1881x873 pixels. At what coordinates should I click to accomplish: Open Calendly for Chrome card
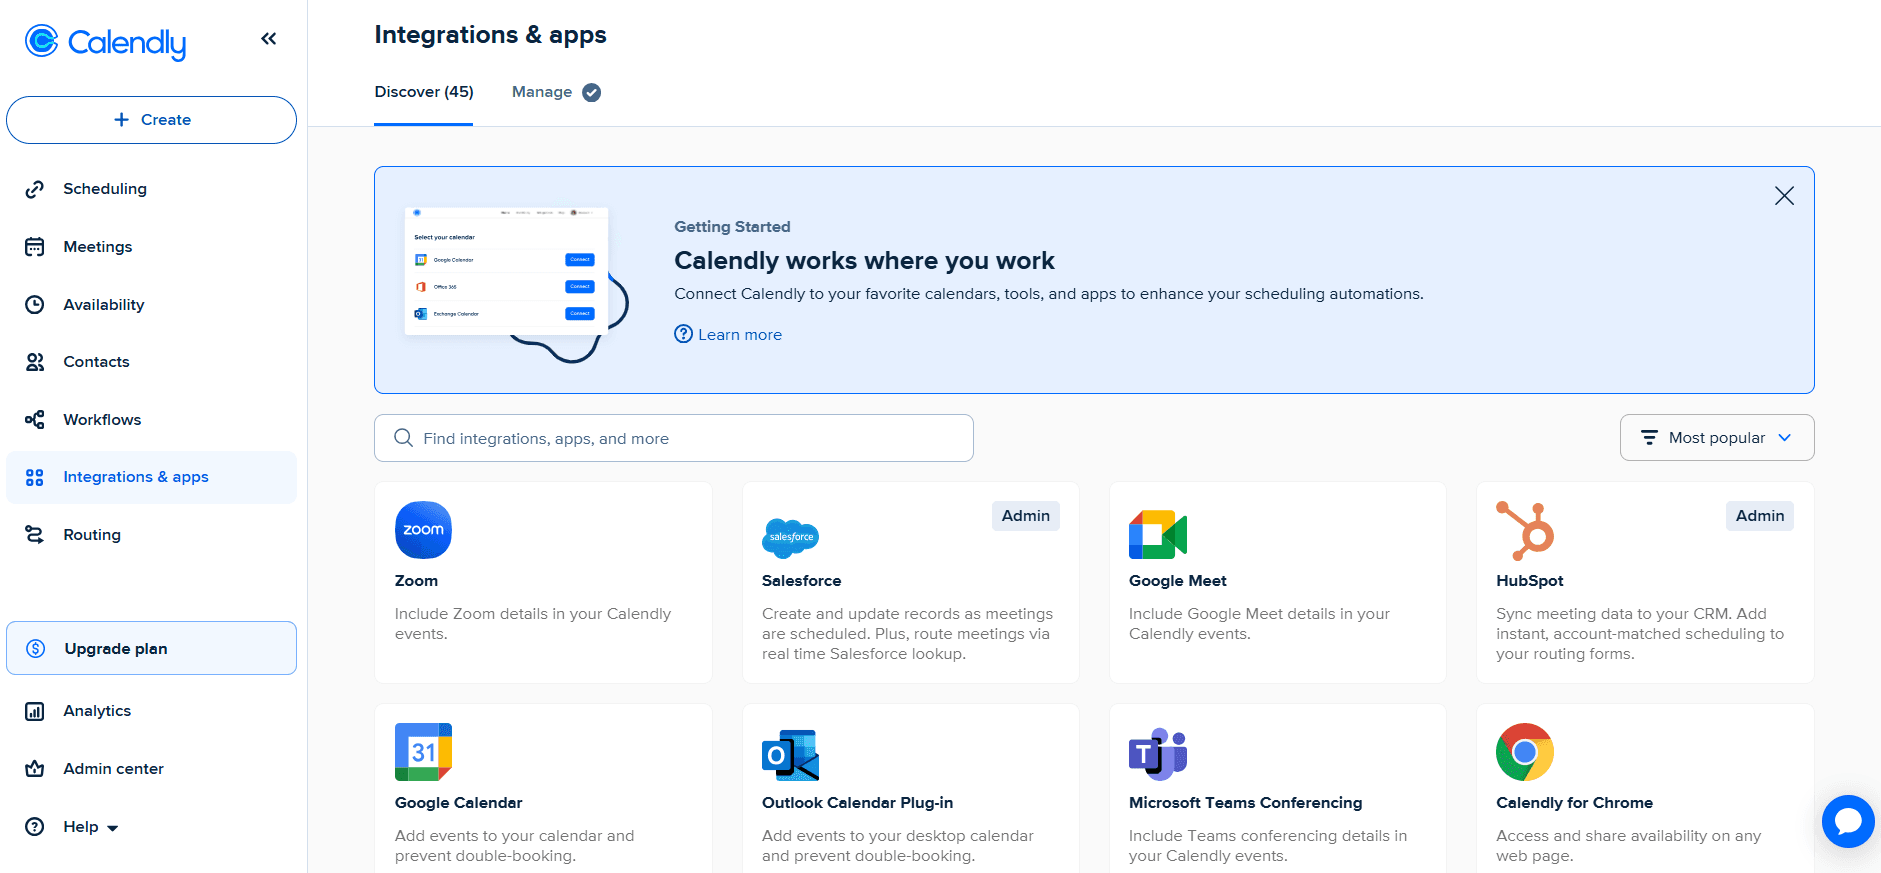(1645, 788)
